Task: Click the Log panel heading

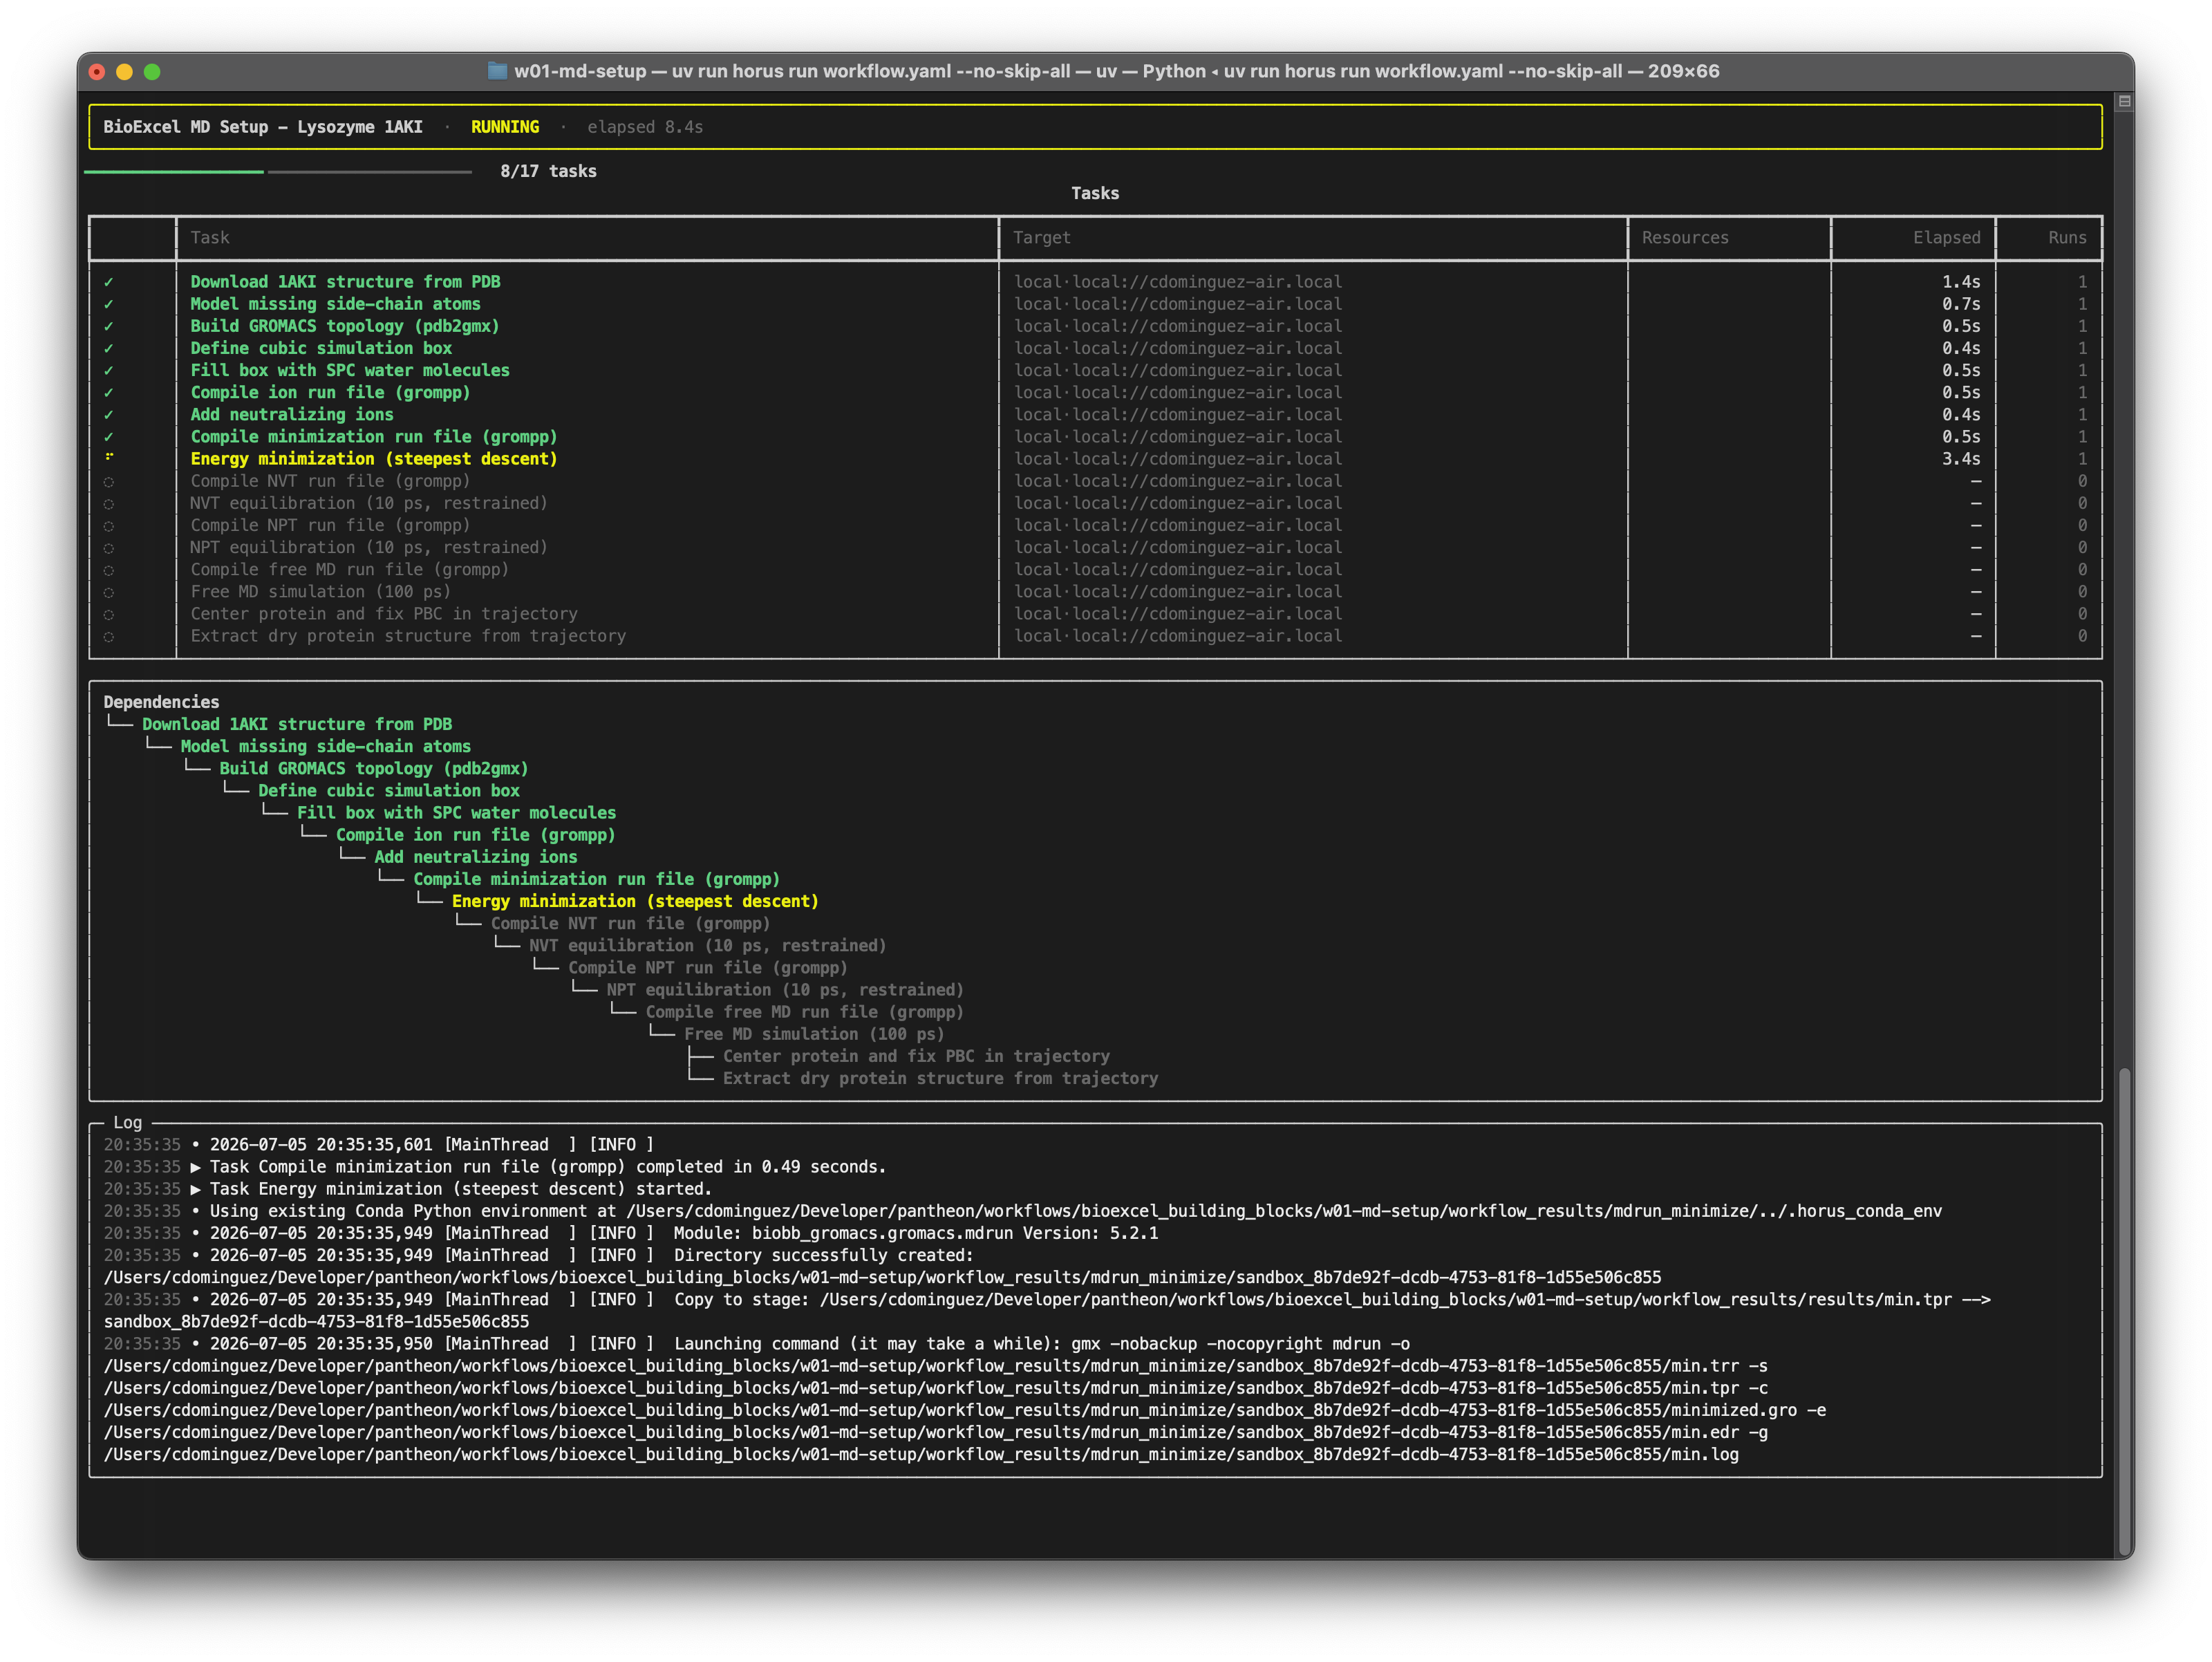Action: click(127, 1122)
